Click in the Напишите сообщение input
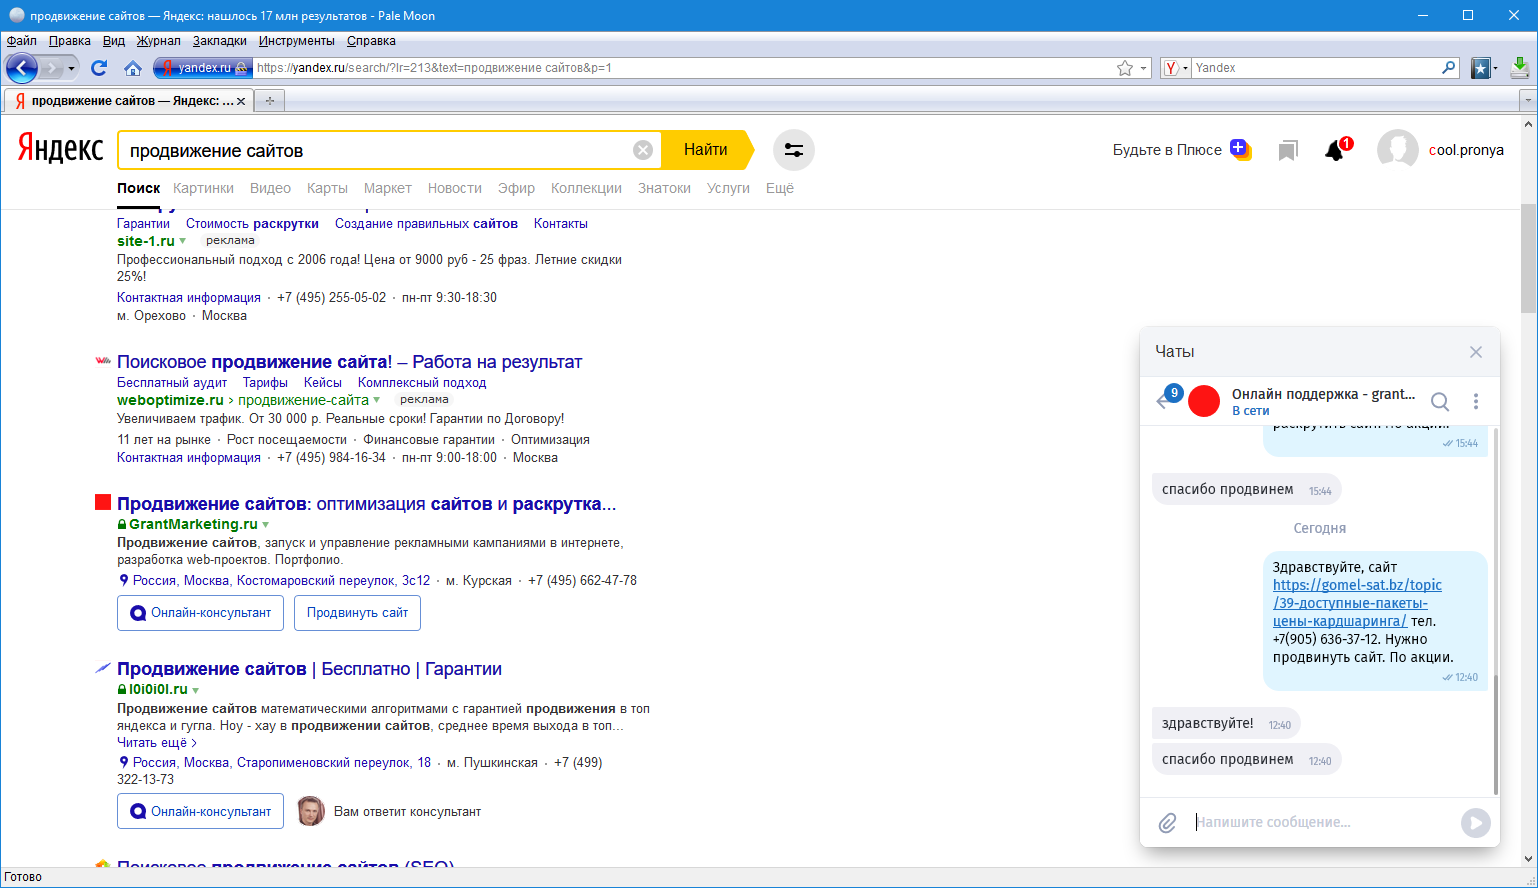Viewport: 1538px width, 888px height. pyautogui.click(x=1324, y=822)
